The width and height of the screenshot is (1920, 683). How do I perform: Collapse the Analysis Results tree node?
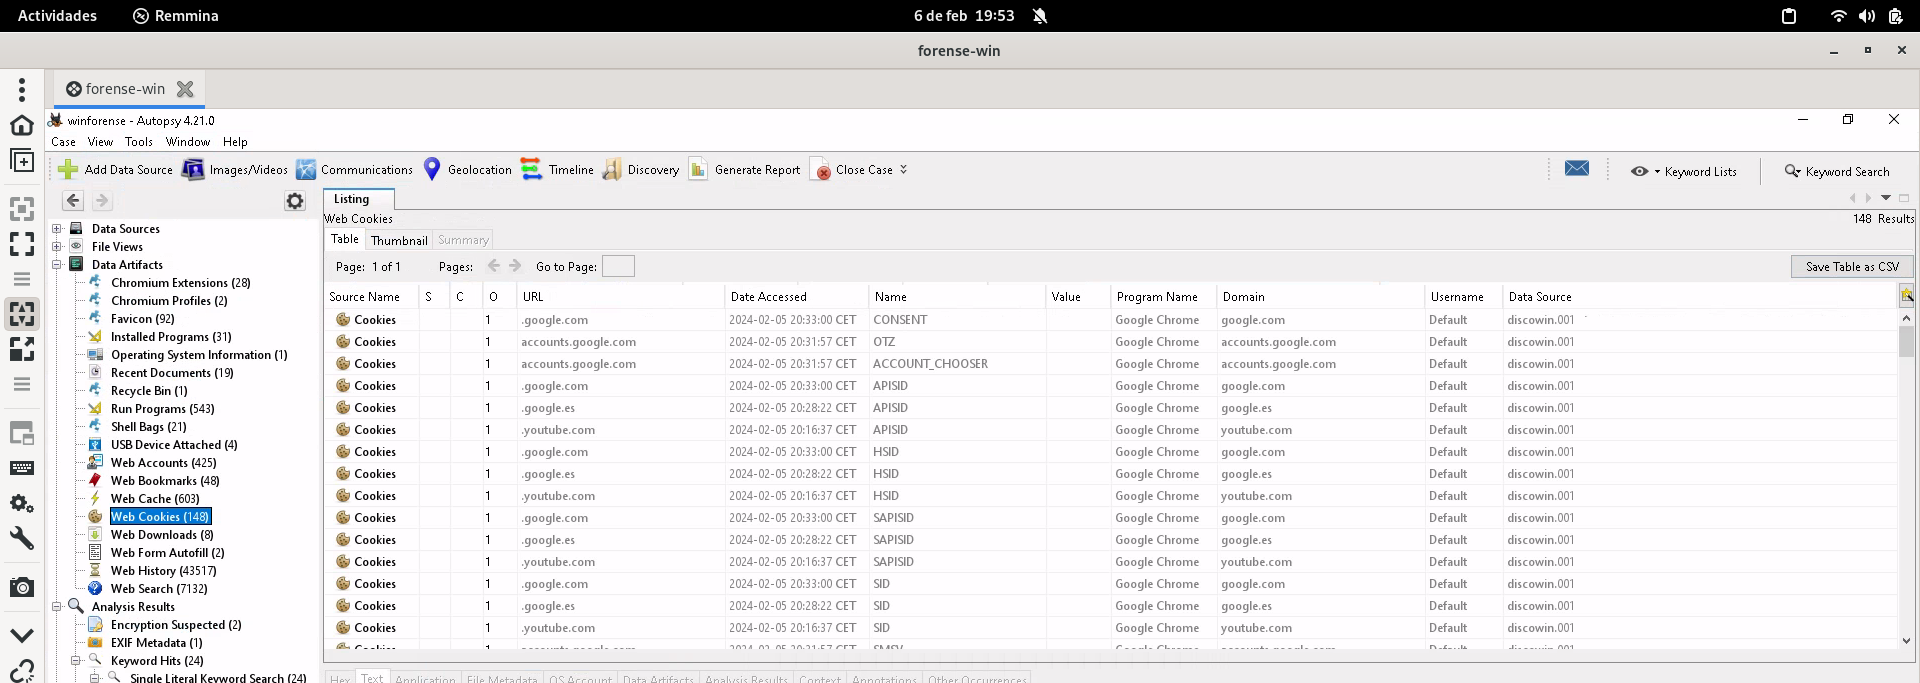57,607
